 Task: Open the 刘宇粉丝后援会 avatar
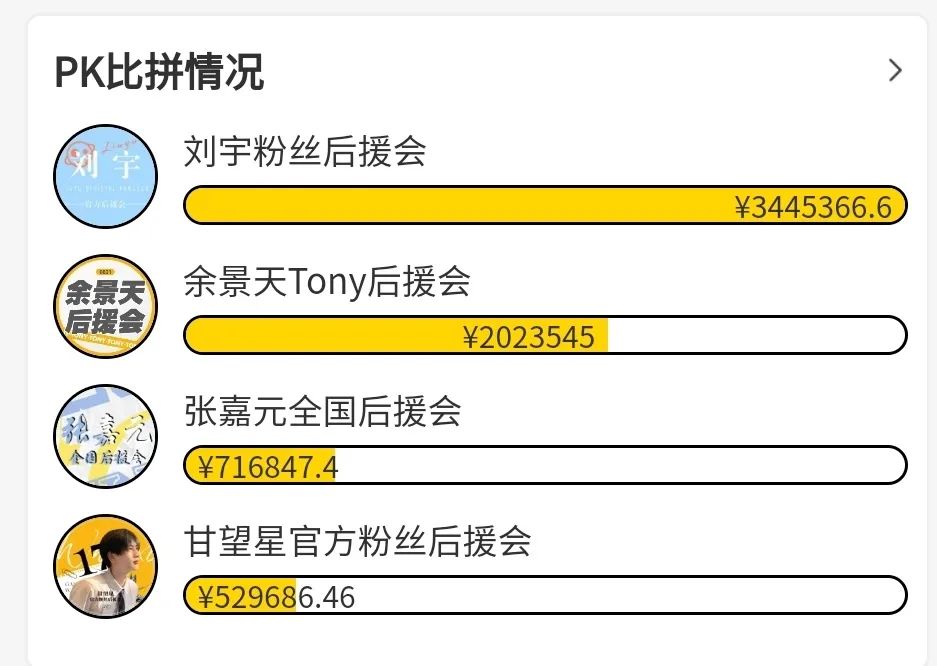[105, 176]
